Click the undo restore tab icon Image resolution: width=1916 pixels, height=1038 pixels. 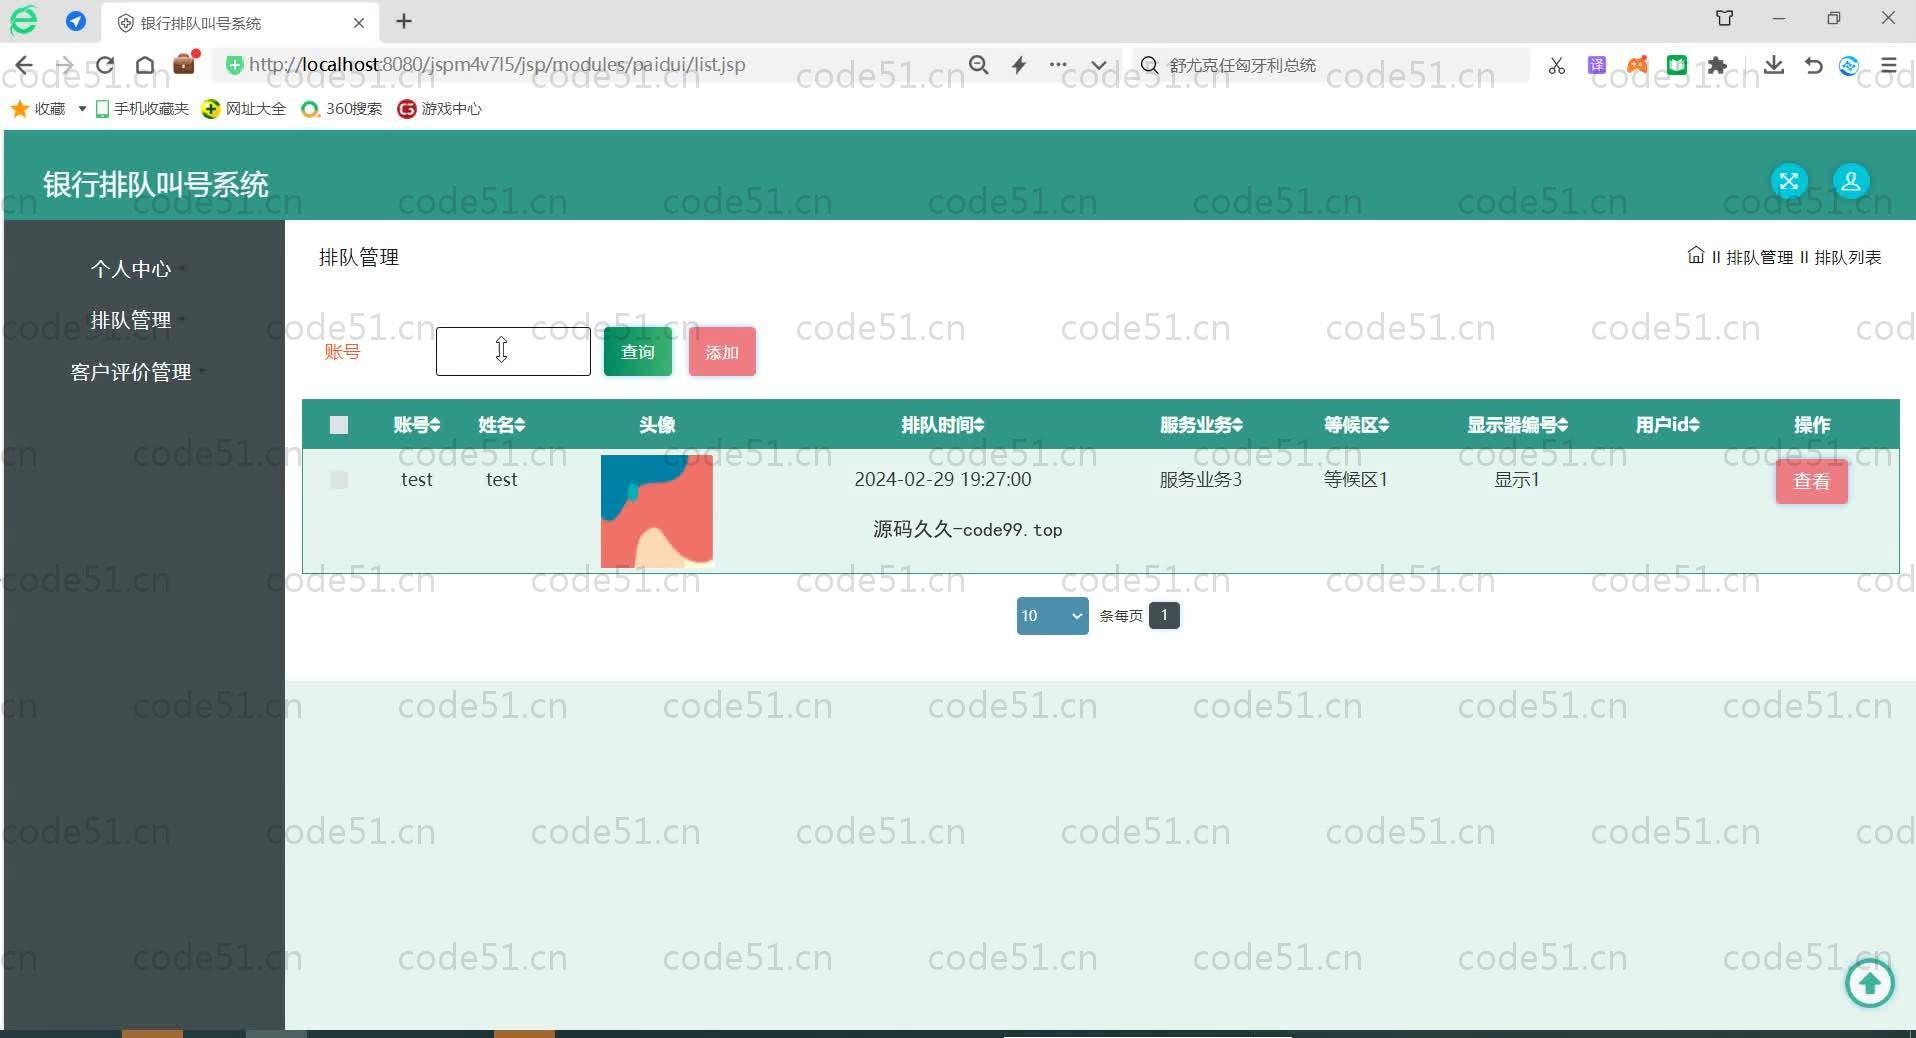point(1813,66)
